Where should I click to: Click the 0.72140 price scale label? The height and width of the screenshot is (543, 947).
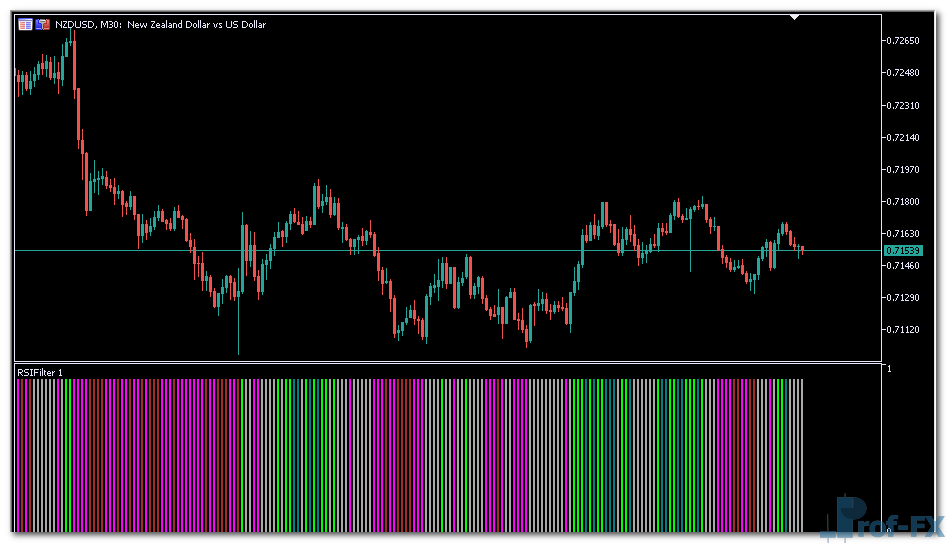[x=904, y=137]
